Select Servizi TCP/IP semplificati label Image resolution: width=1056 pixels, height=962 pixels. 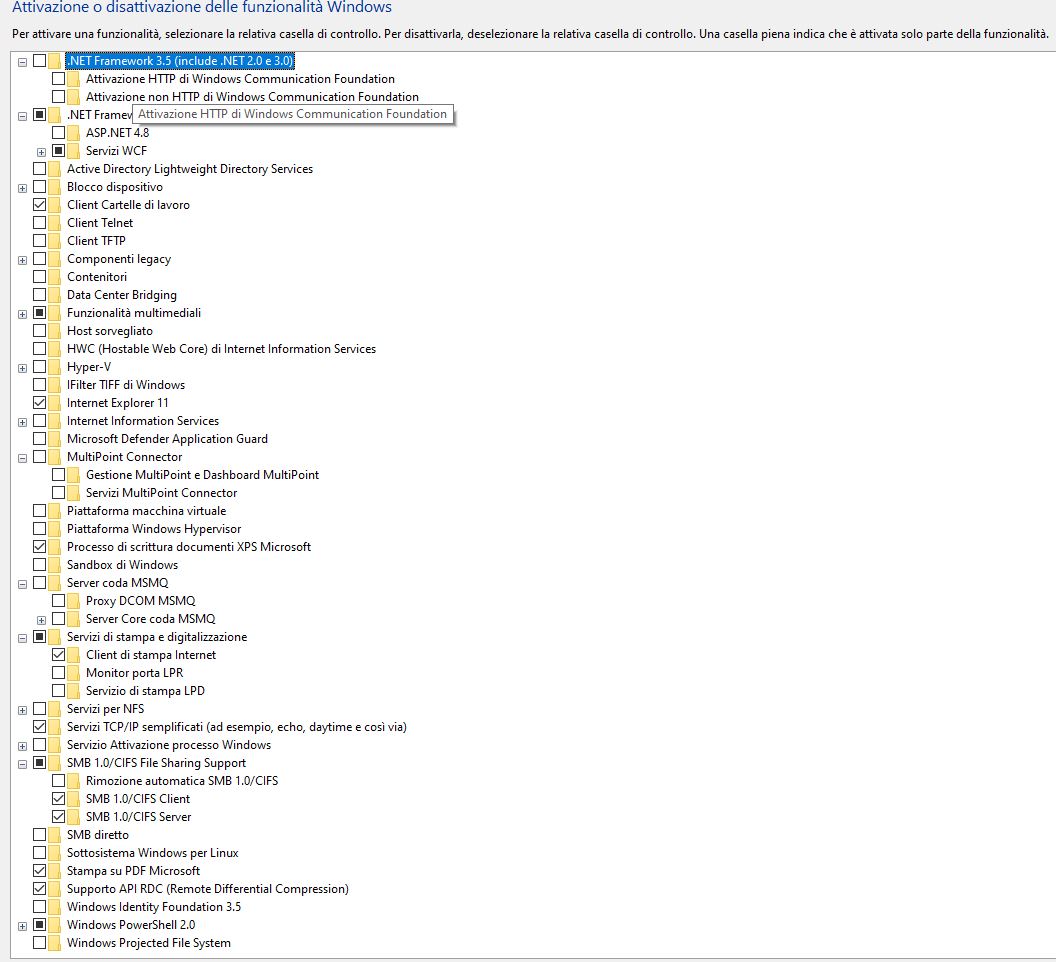pos(237,727)
